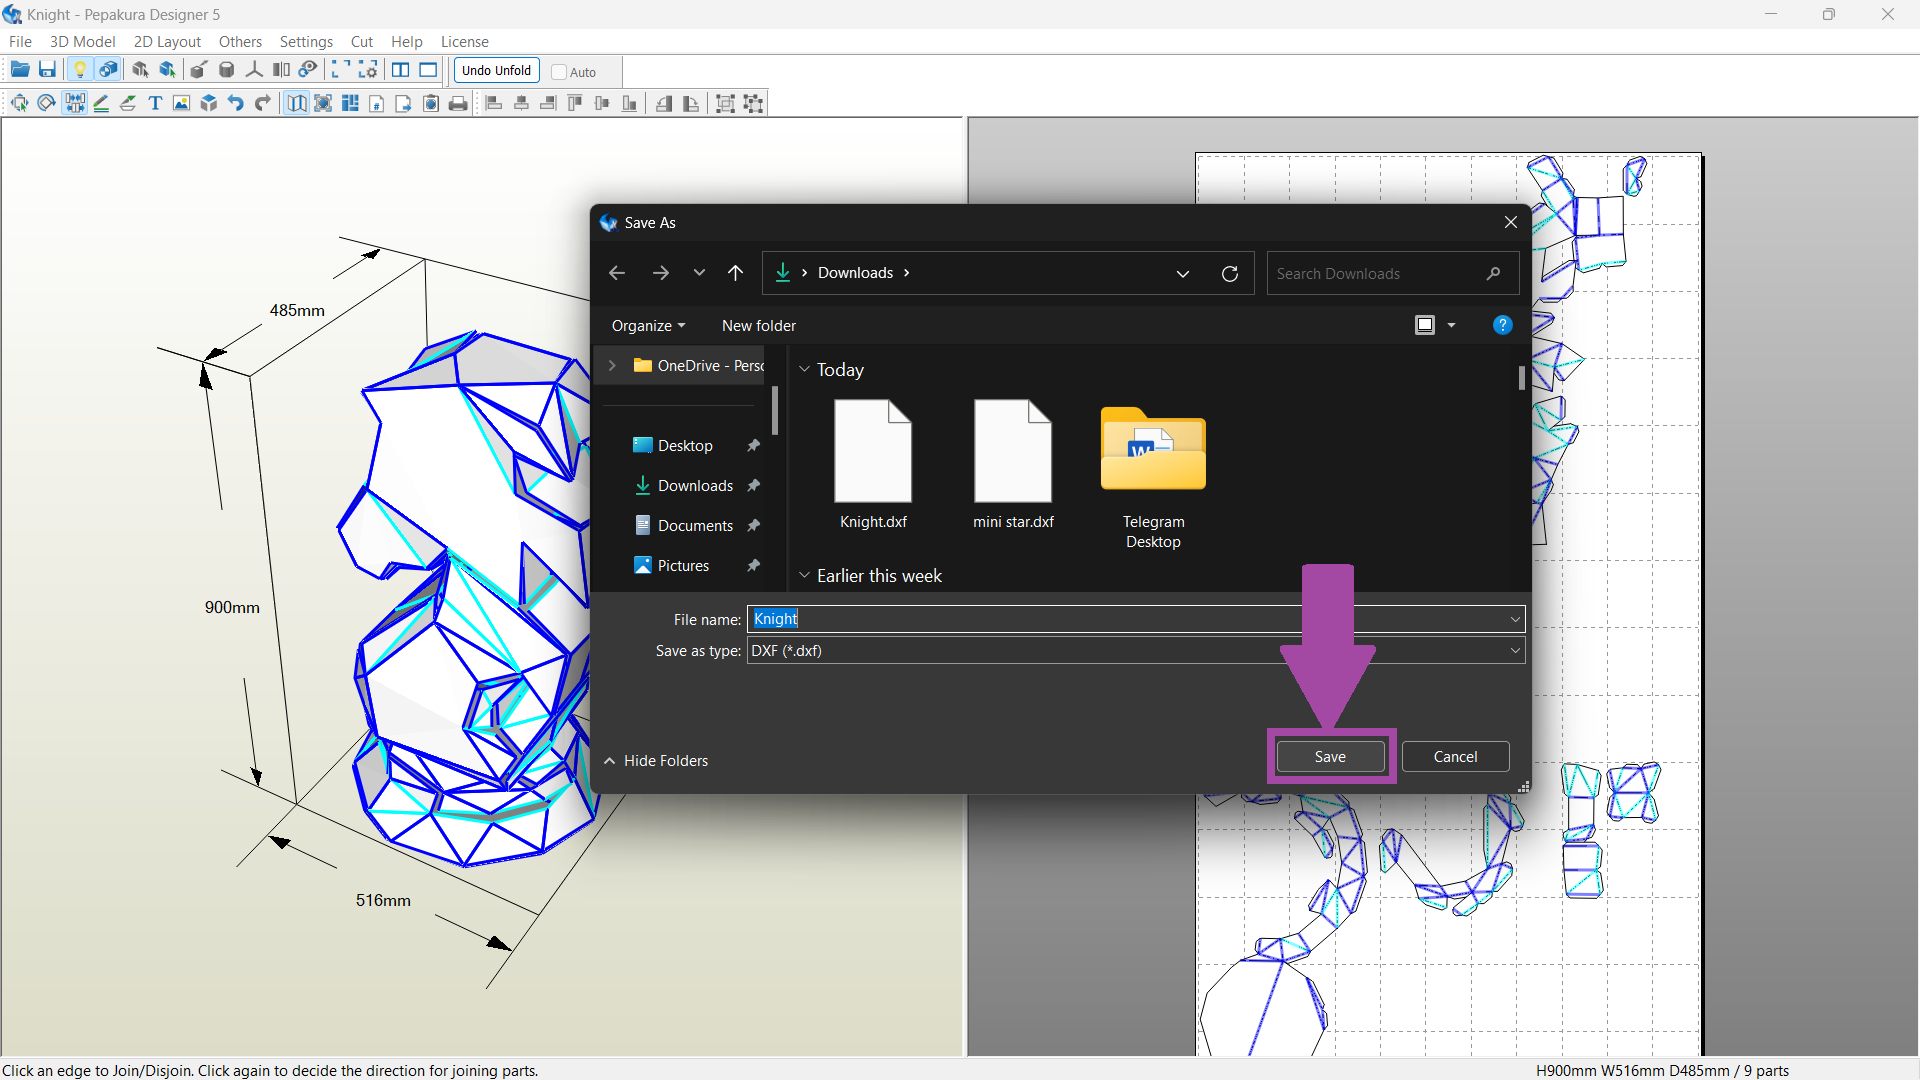
Task: Click the Undo arrow in the toolbar
Action: tap(235, 103)
